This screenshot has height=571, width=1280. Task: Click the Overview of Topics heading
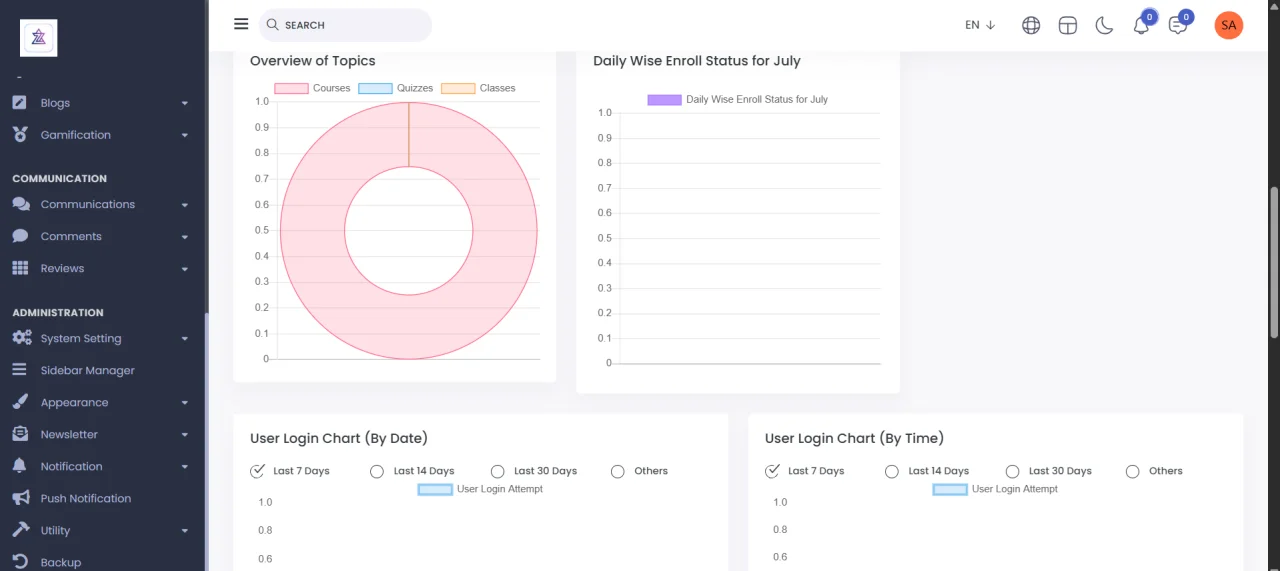[313, 61]
